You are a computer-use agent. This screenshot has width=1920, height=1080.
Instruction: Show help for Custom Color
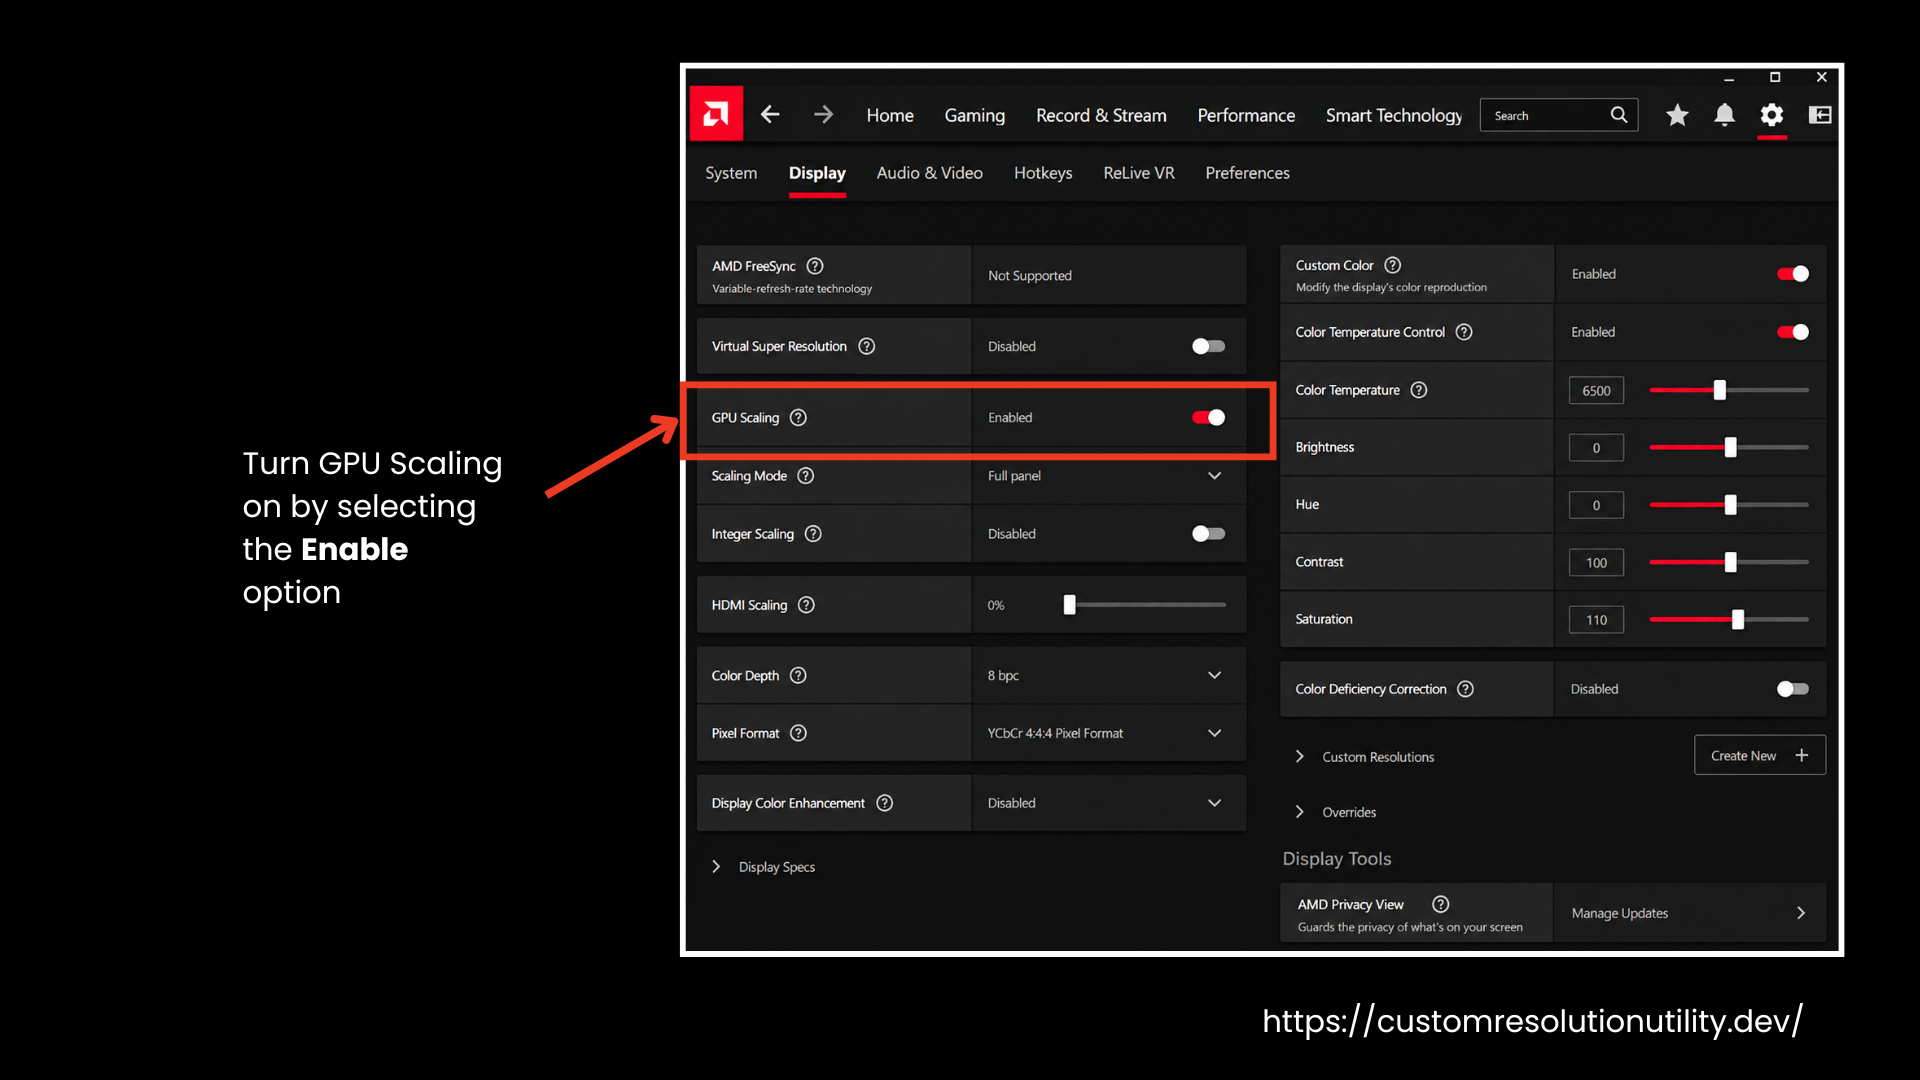[x=1393, y=265]
